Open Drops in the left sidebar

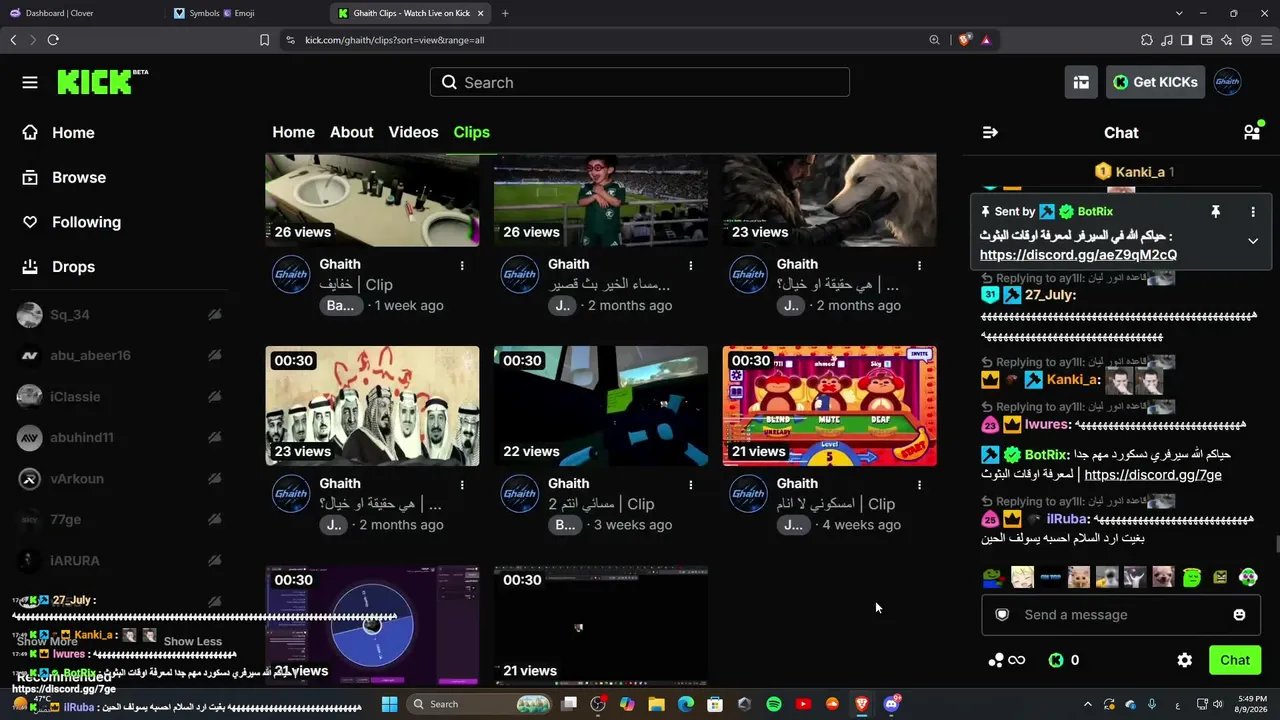point(73,267)
